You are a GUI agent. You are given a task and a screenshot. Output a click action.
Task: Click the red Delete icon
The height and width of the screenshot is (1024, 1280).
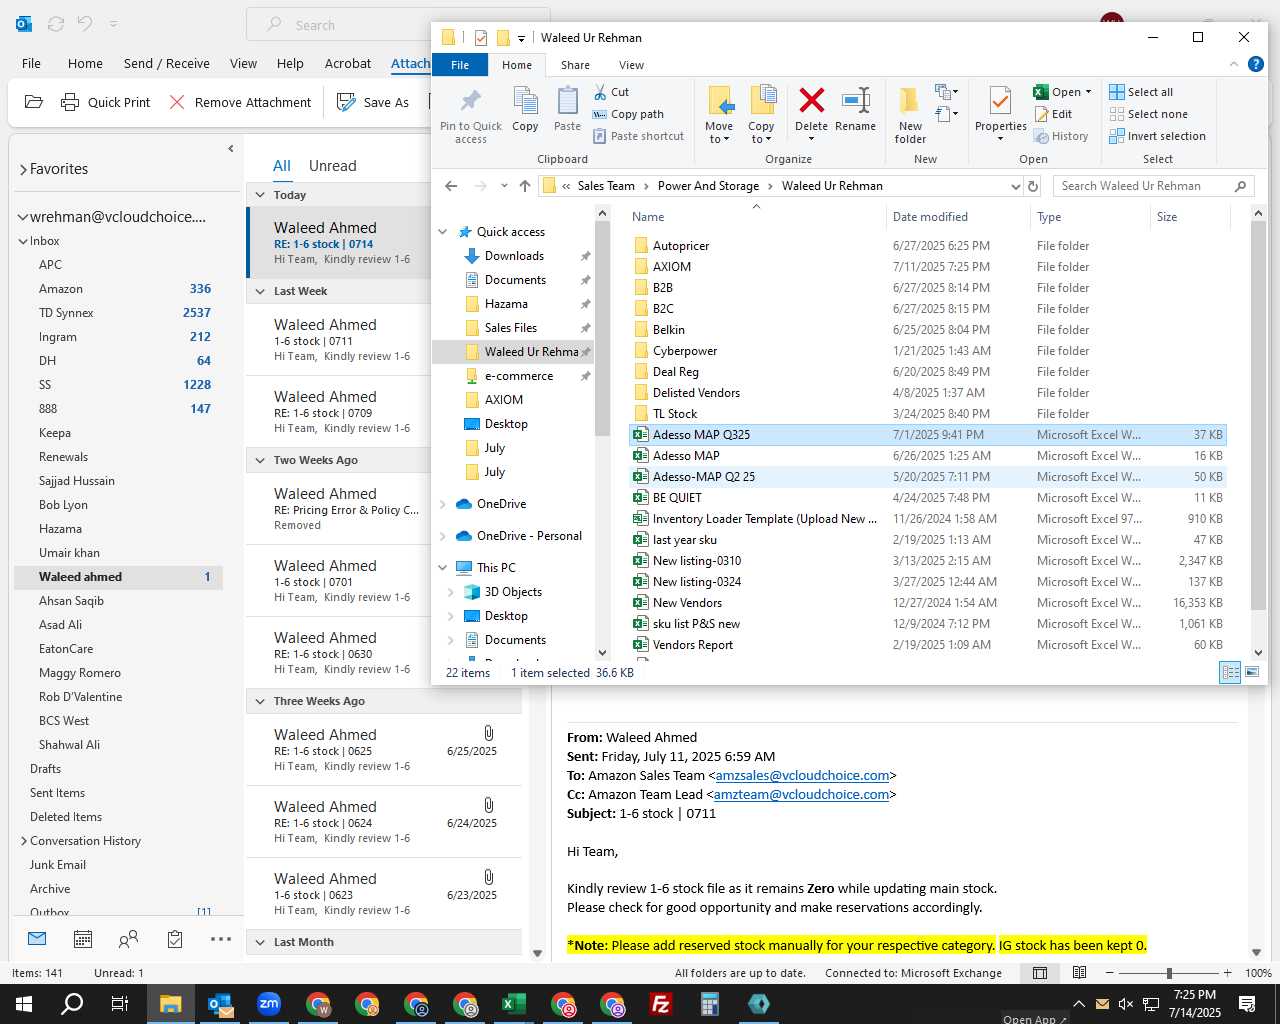(x=811, y=100)
